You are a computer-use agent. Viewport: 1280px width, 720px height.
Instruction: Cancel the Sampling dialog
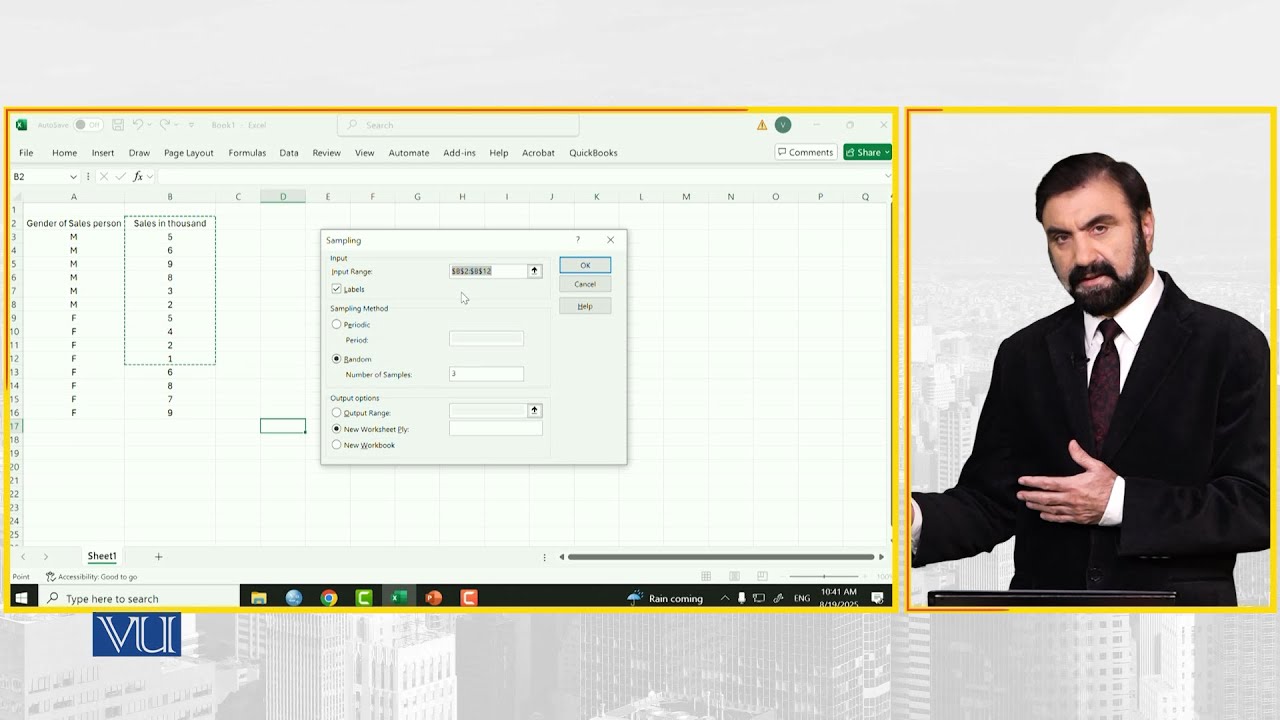point(585,284)
